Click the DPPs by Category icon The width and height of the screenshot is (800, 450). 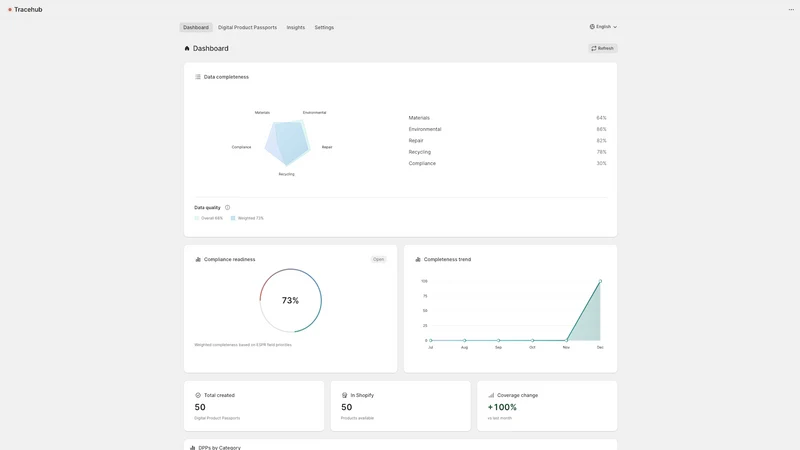[x=192, y=447]
